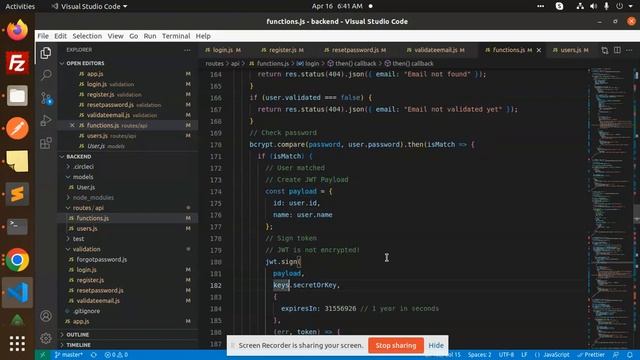Screen dimensions: 640x360
Task: Open Google Chrome from the dock
Action: [17, 260]
